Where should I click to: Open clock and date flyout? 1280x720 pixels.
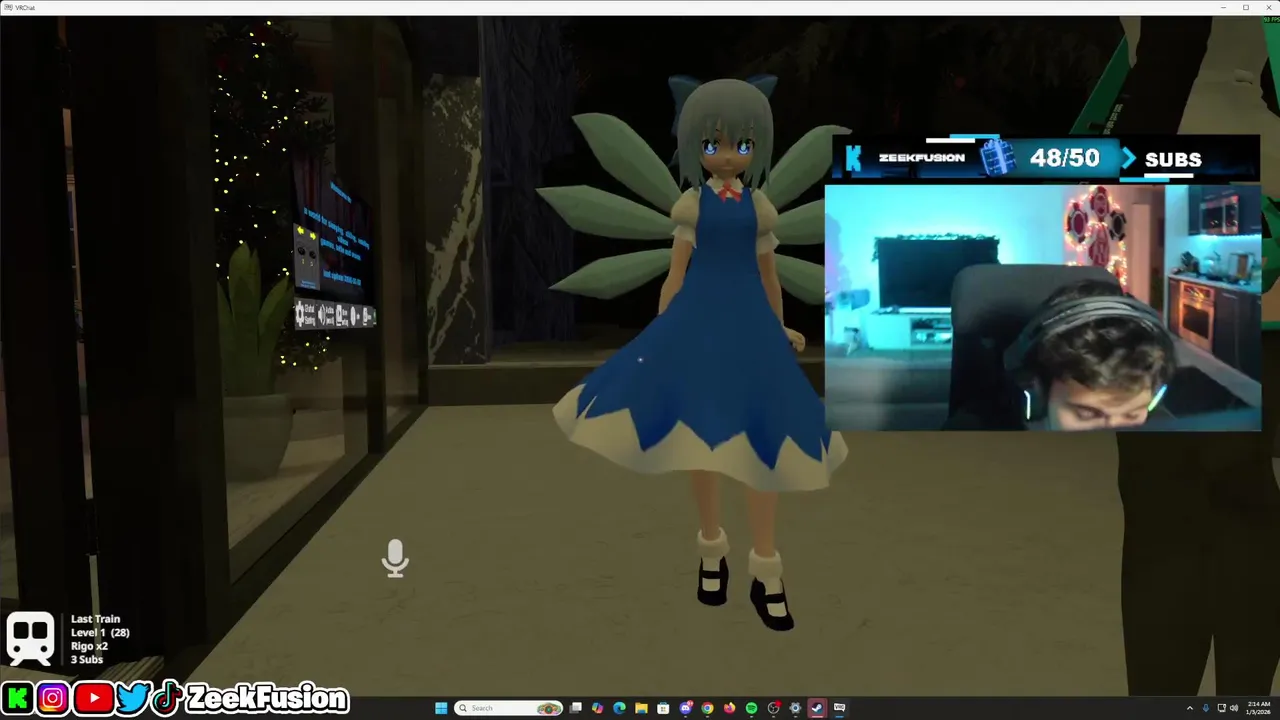click(1258, 708)
